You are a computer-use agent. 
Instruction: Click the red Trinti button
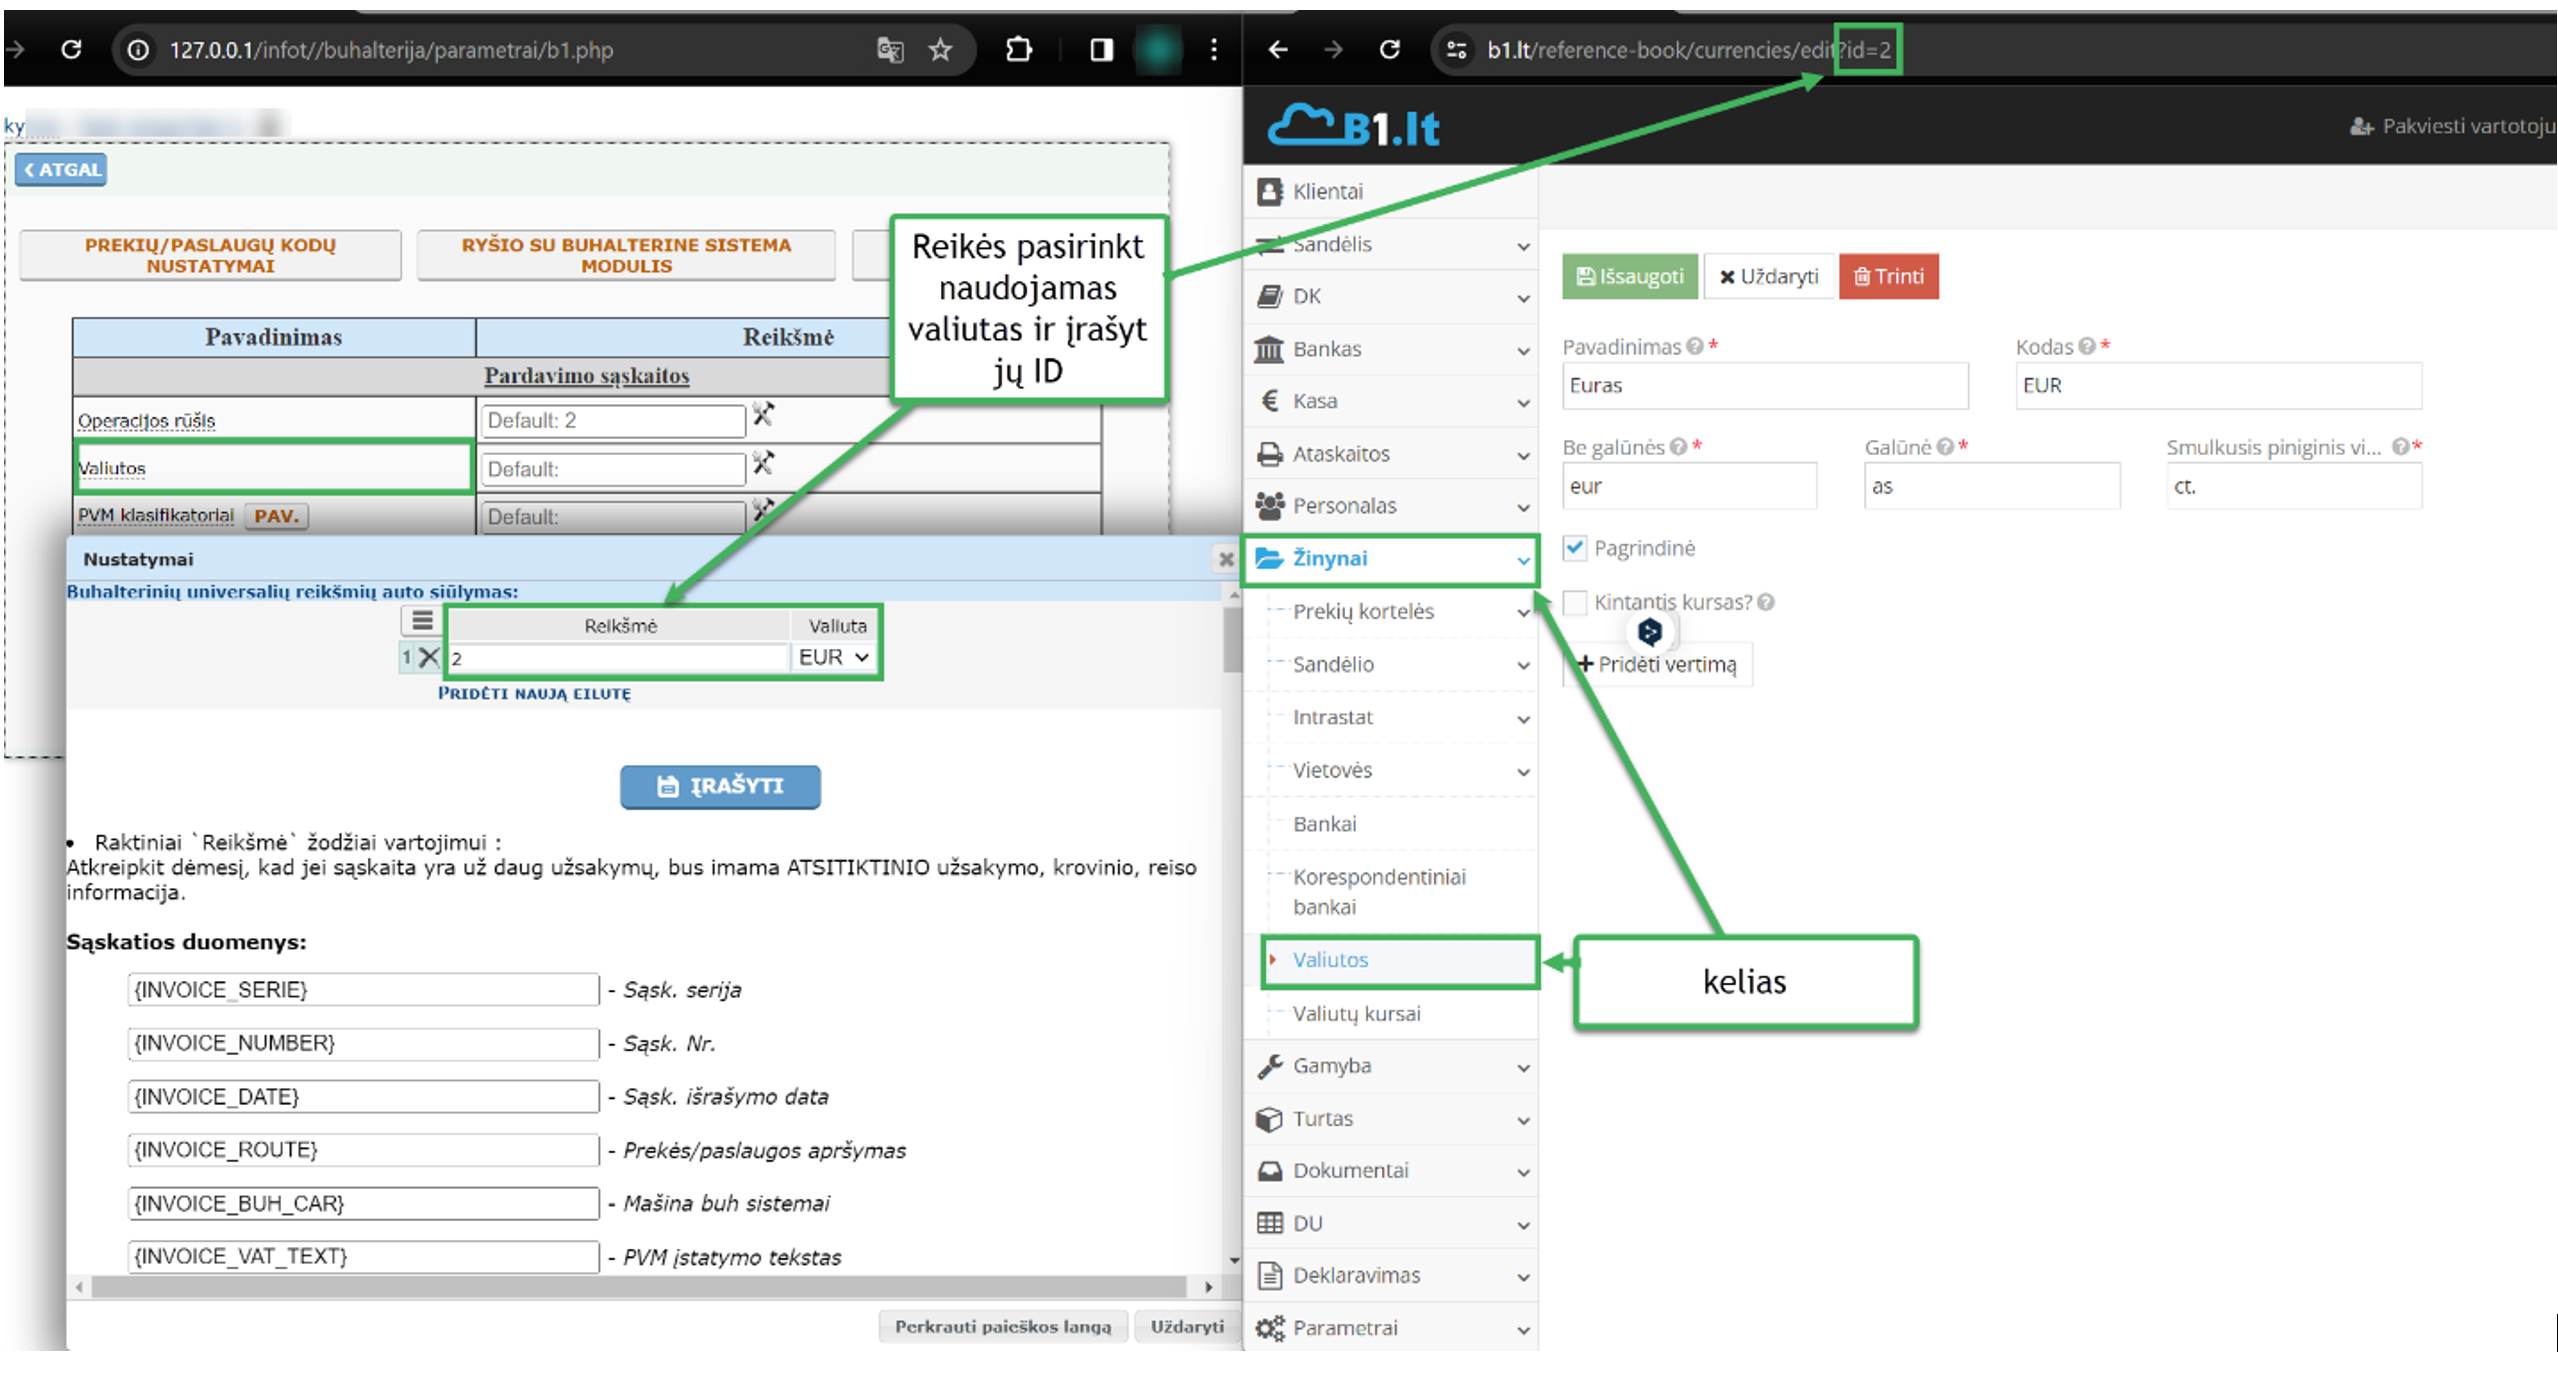1888,276
